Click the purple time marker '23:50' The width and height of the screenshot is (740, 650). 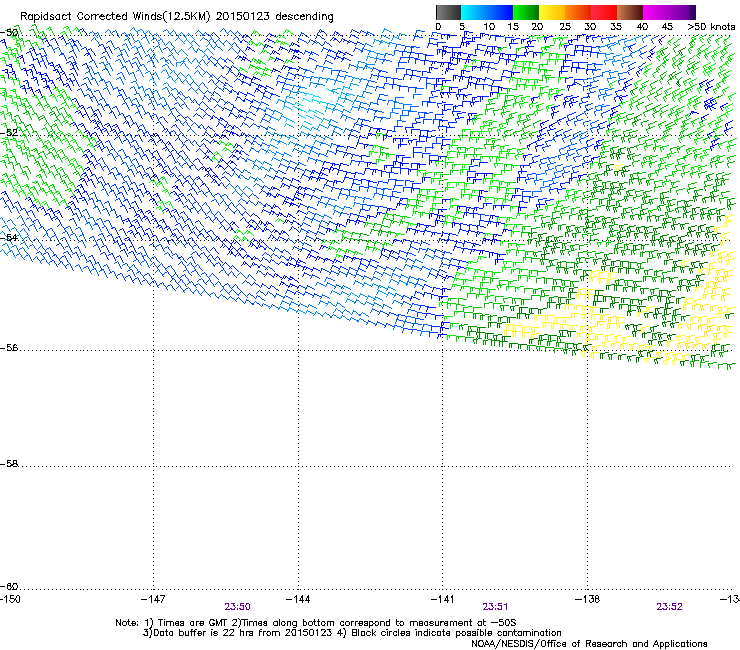237,607
